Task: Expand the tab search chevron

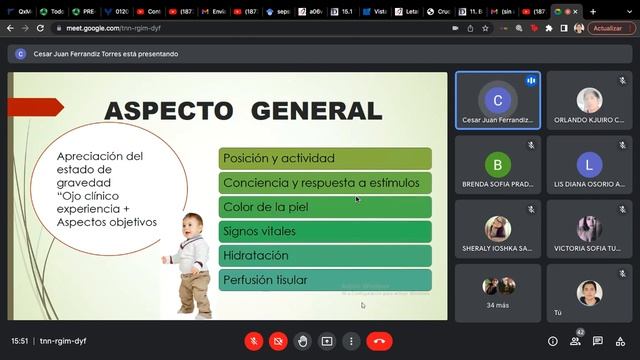Action: (629, 12)
